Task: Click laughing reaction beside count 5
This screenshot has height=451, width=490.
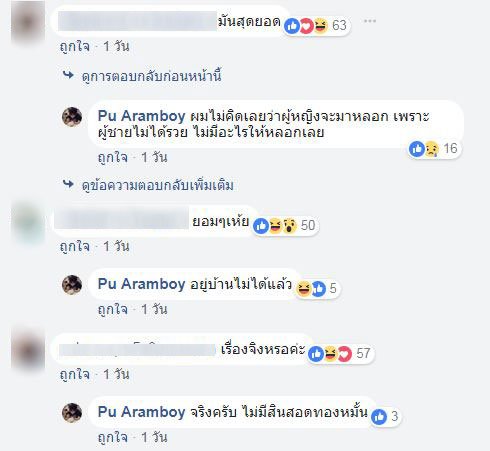Action: point(303,288)
